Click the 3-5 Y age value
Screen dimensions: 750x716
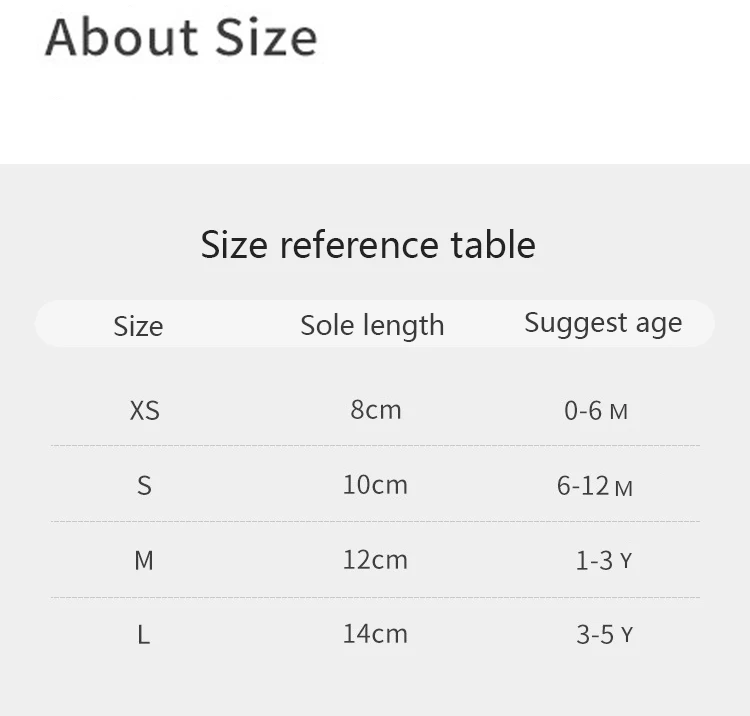[x=604, y=635]
